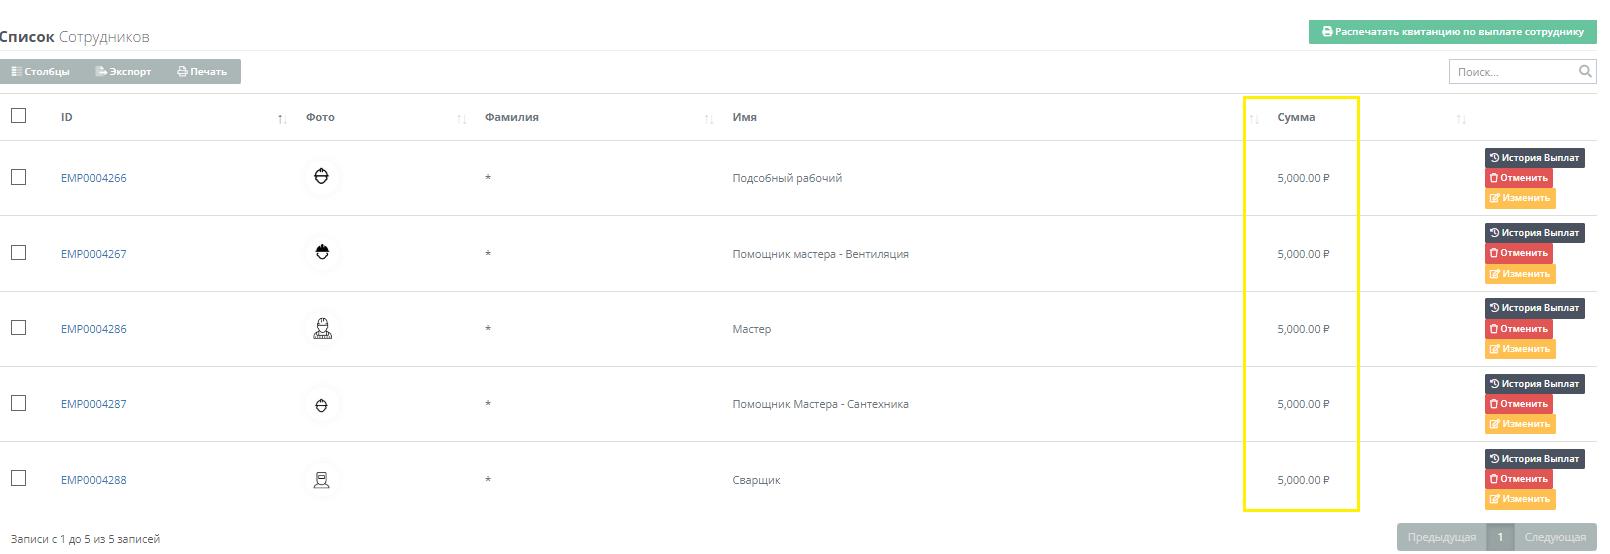This screenshot has width=1610, height=554.
Task: Check the box for EMP0004266
Action: 18,177
